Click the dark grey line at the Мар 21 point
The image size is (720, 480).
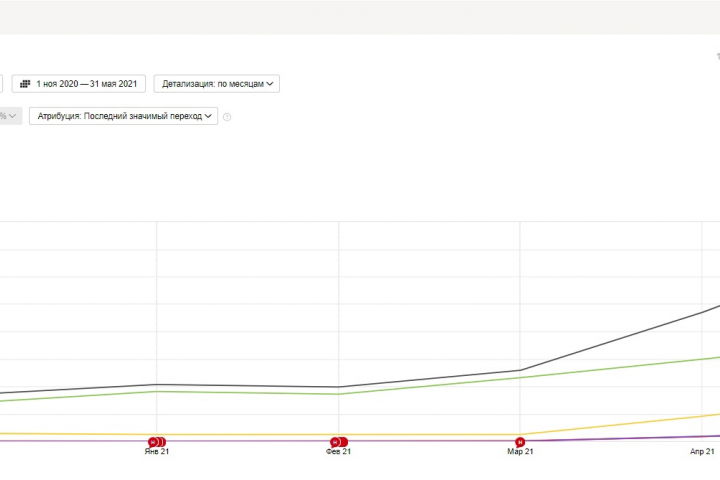point(520,370)
